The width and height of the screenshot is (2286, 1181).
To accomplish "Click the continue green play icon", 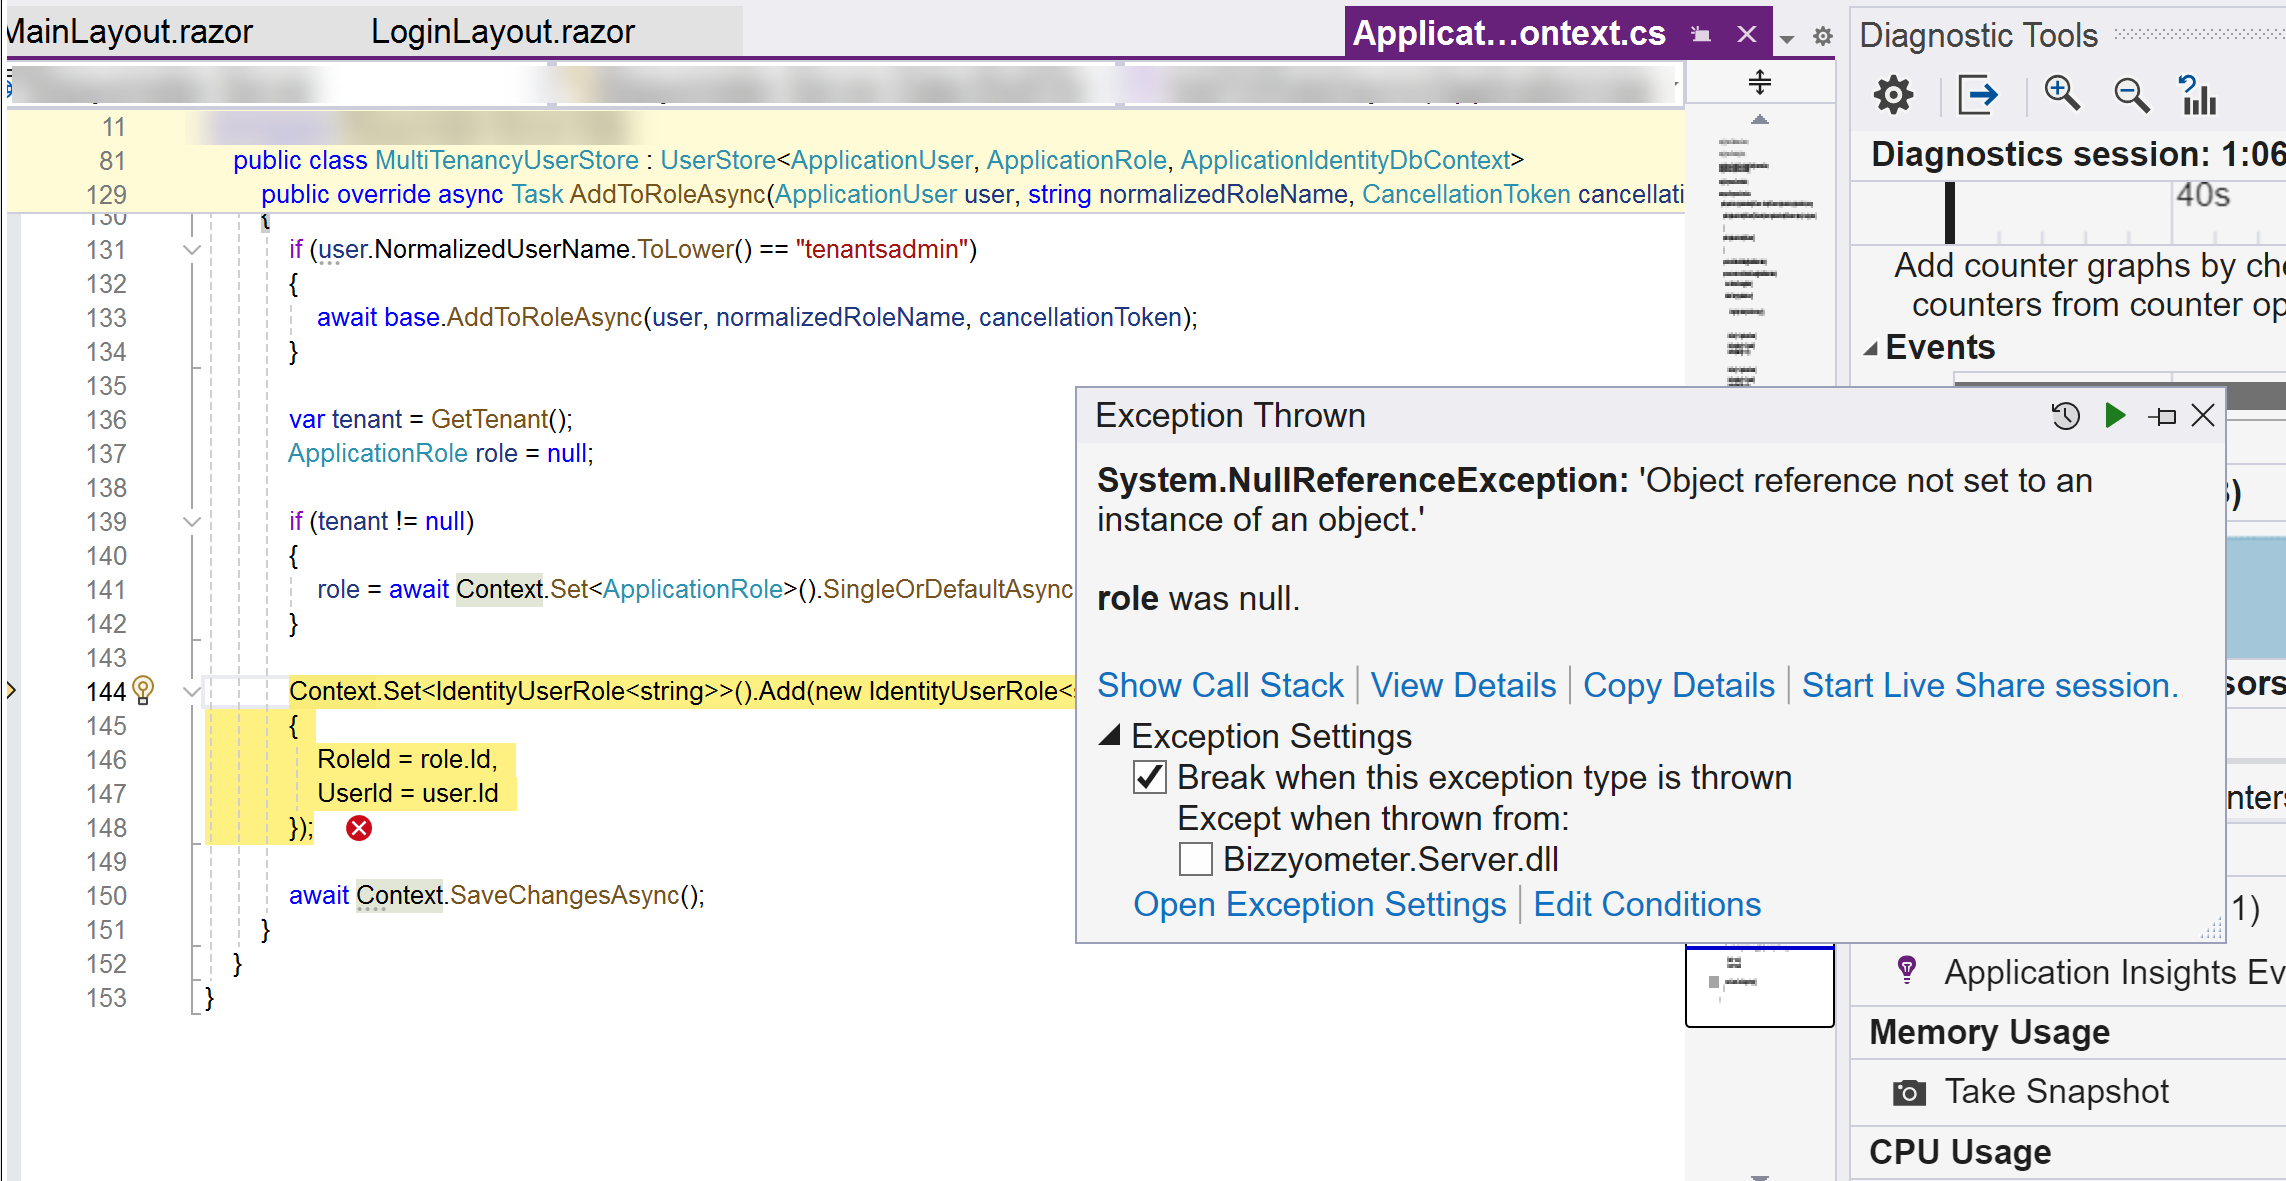I will point(2115,415).
